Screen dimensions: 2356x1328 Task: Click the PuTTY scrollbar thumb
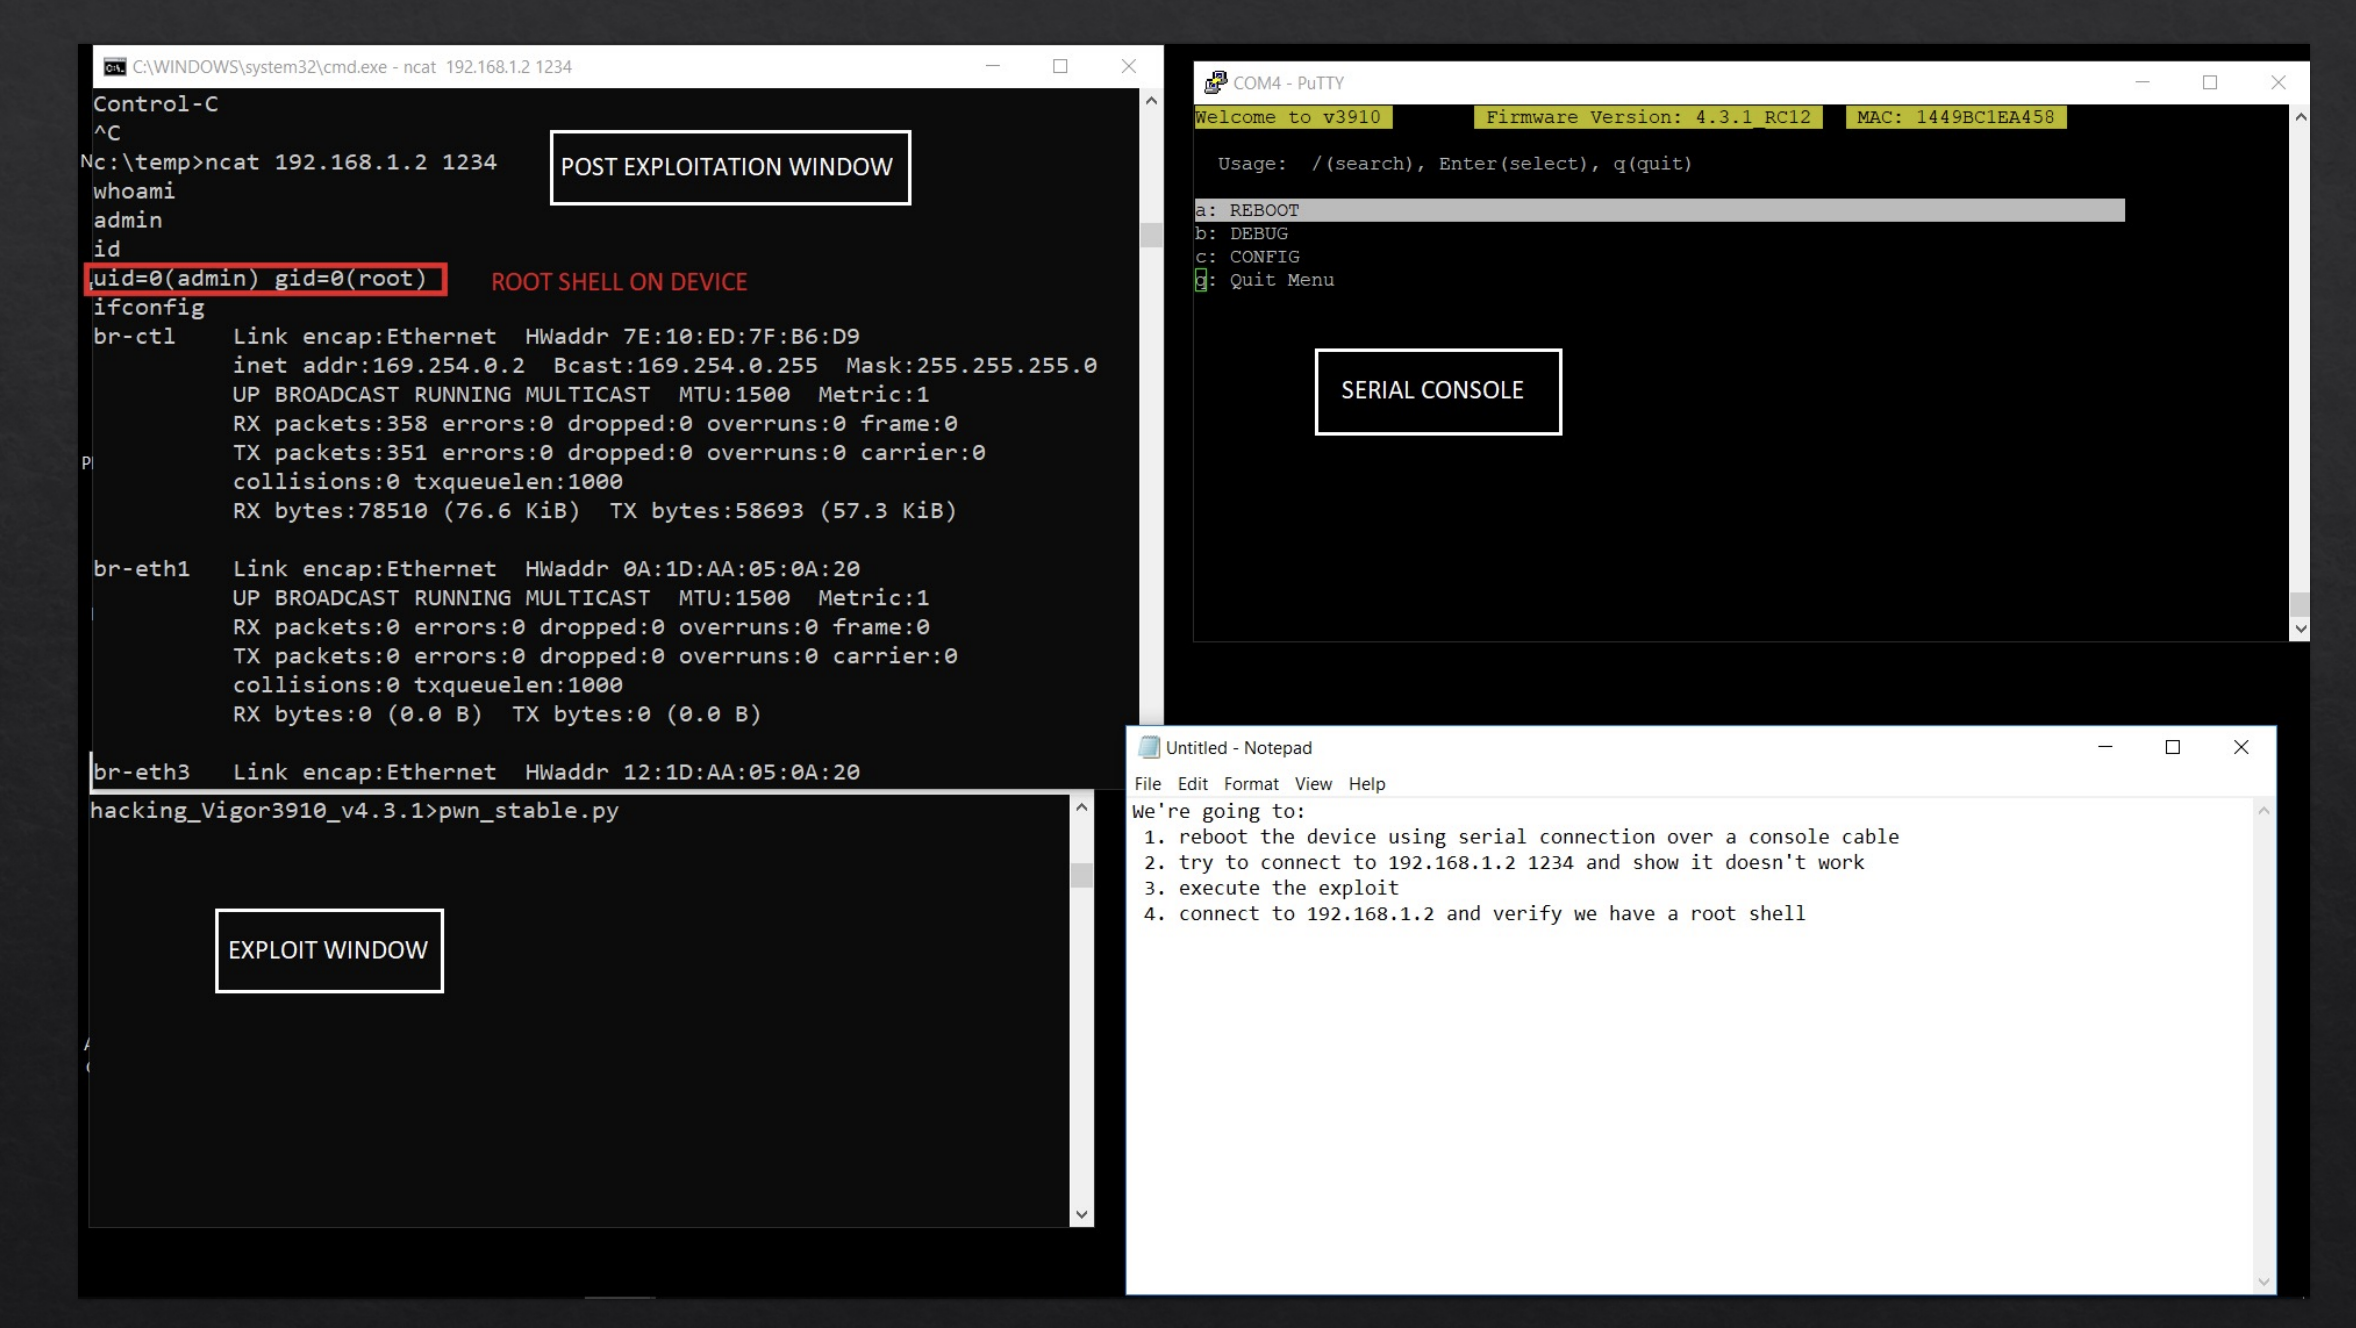click(2300, 603)
